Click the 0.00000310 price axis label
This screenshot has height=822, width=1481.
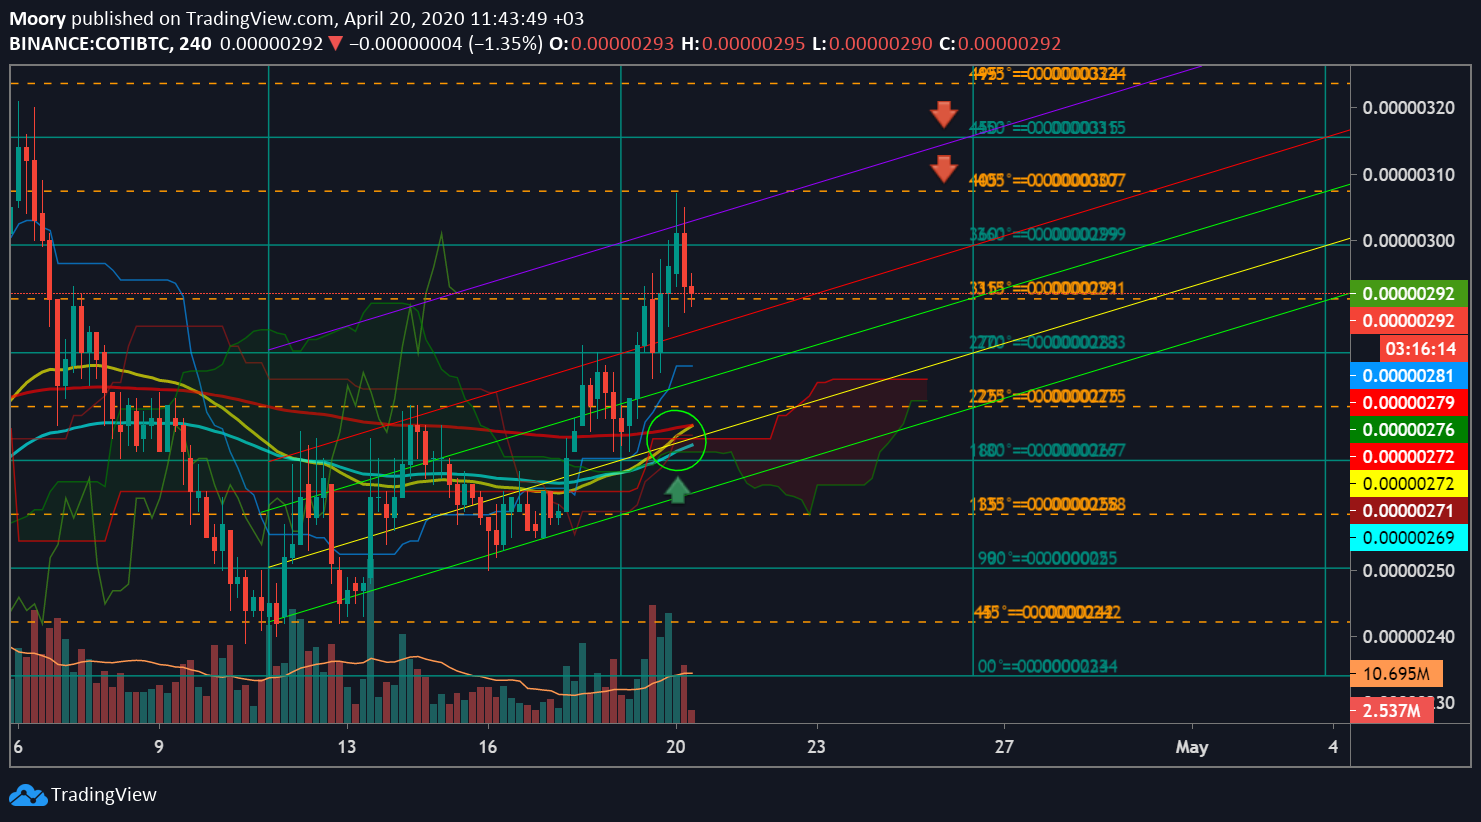click(x=1409, y=175)
